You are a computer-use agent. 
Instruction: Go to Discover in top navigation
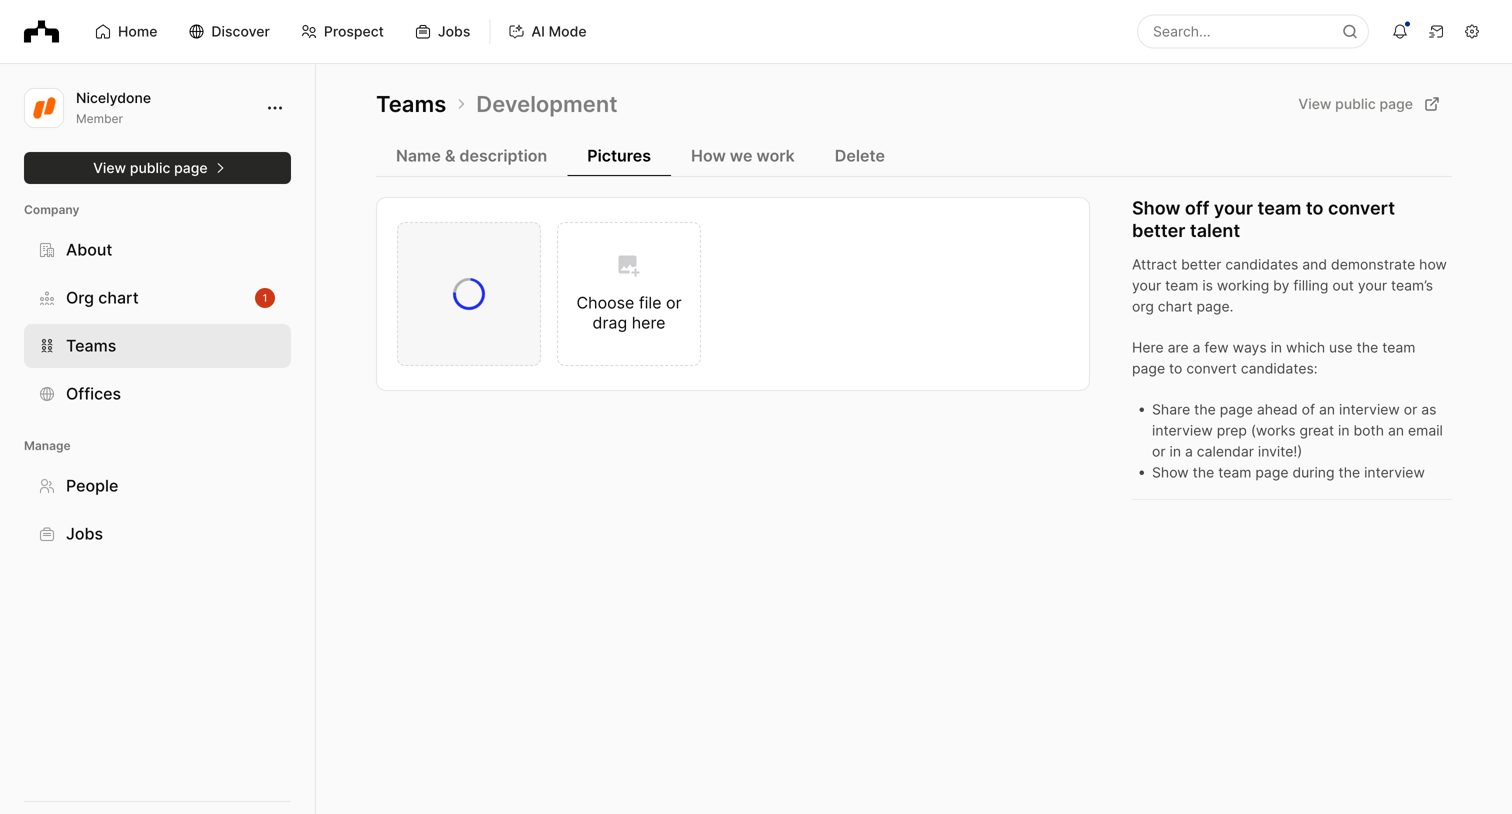(x=229, y=32)
